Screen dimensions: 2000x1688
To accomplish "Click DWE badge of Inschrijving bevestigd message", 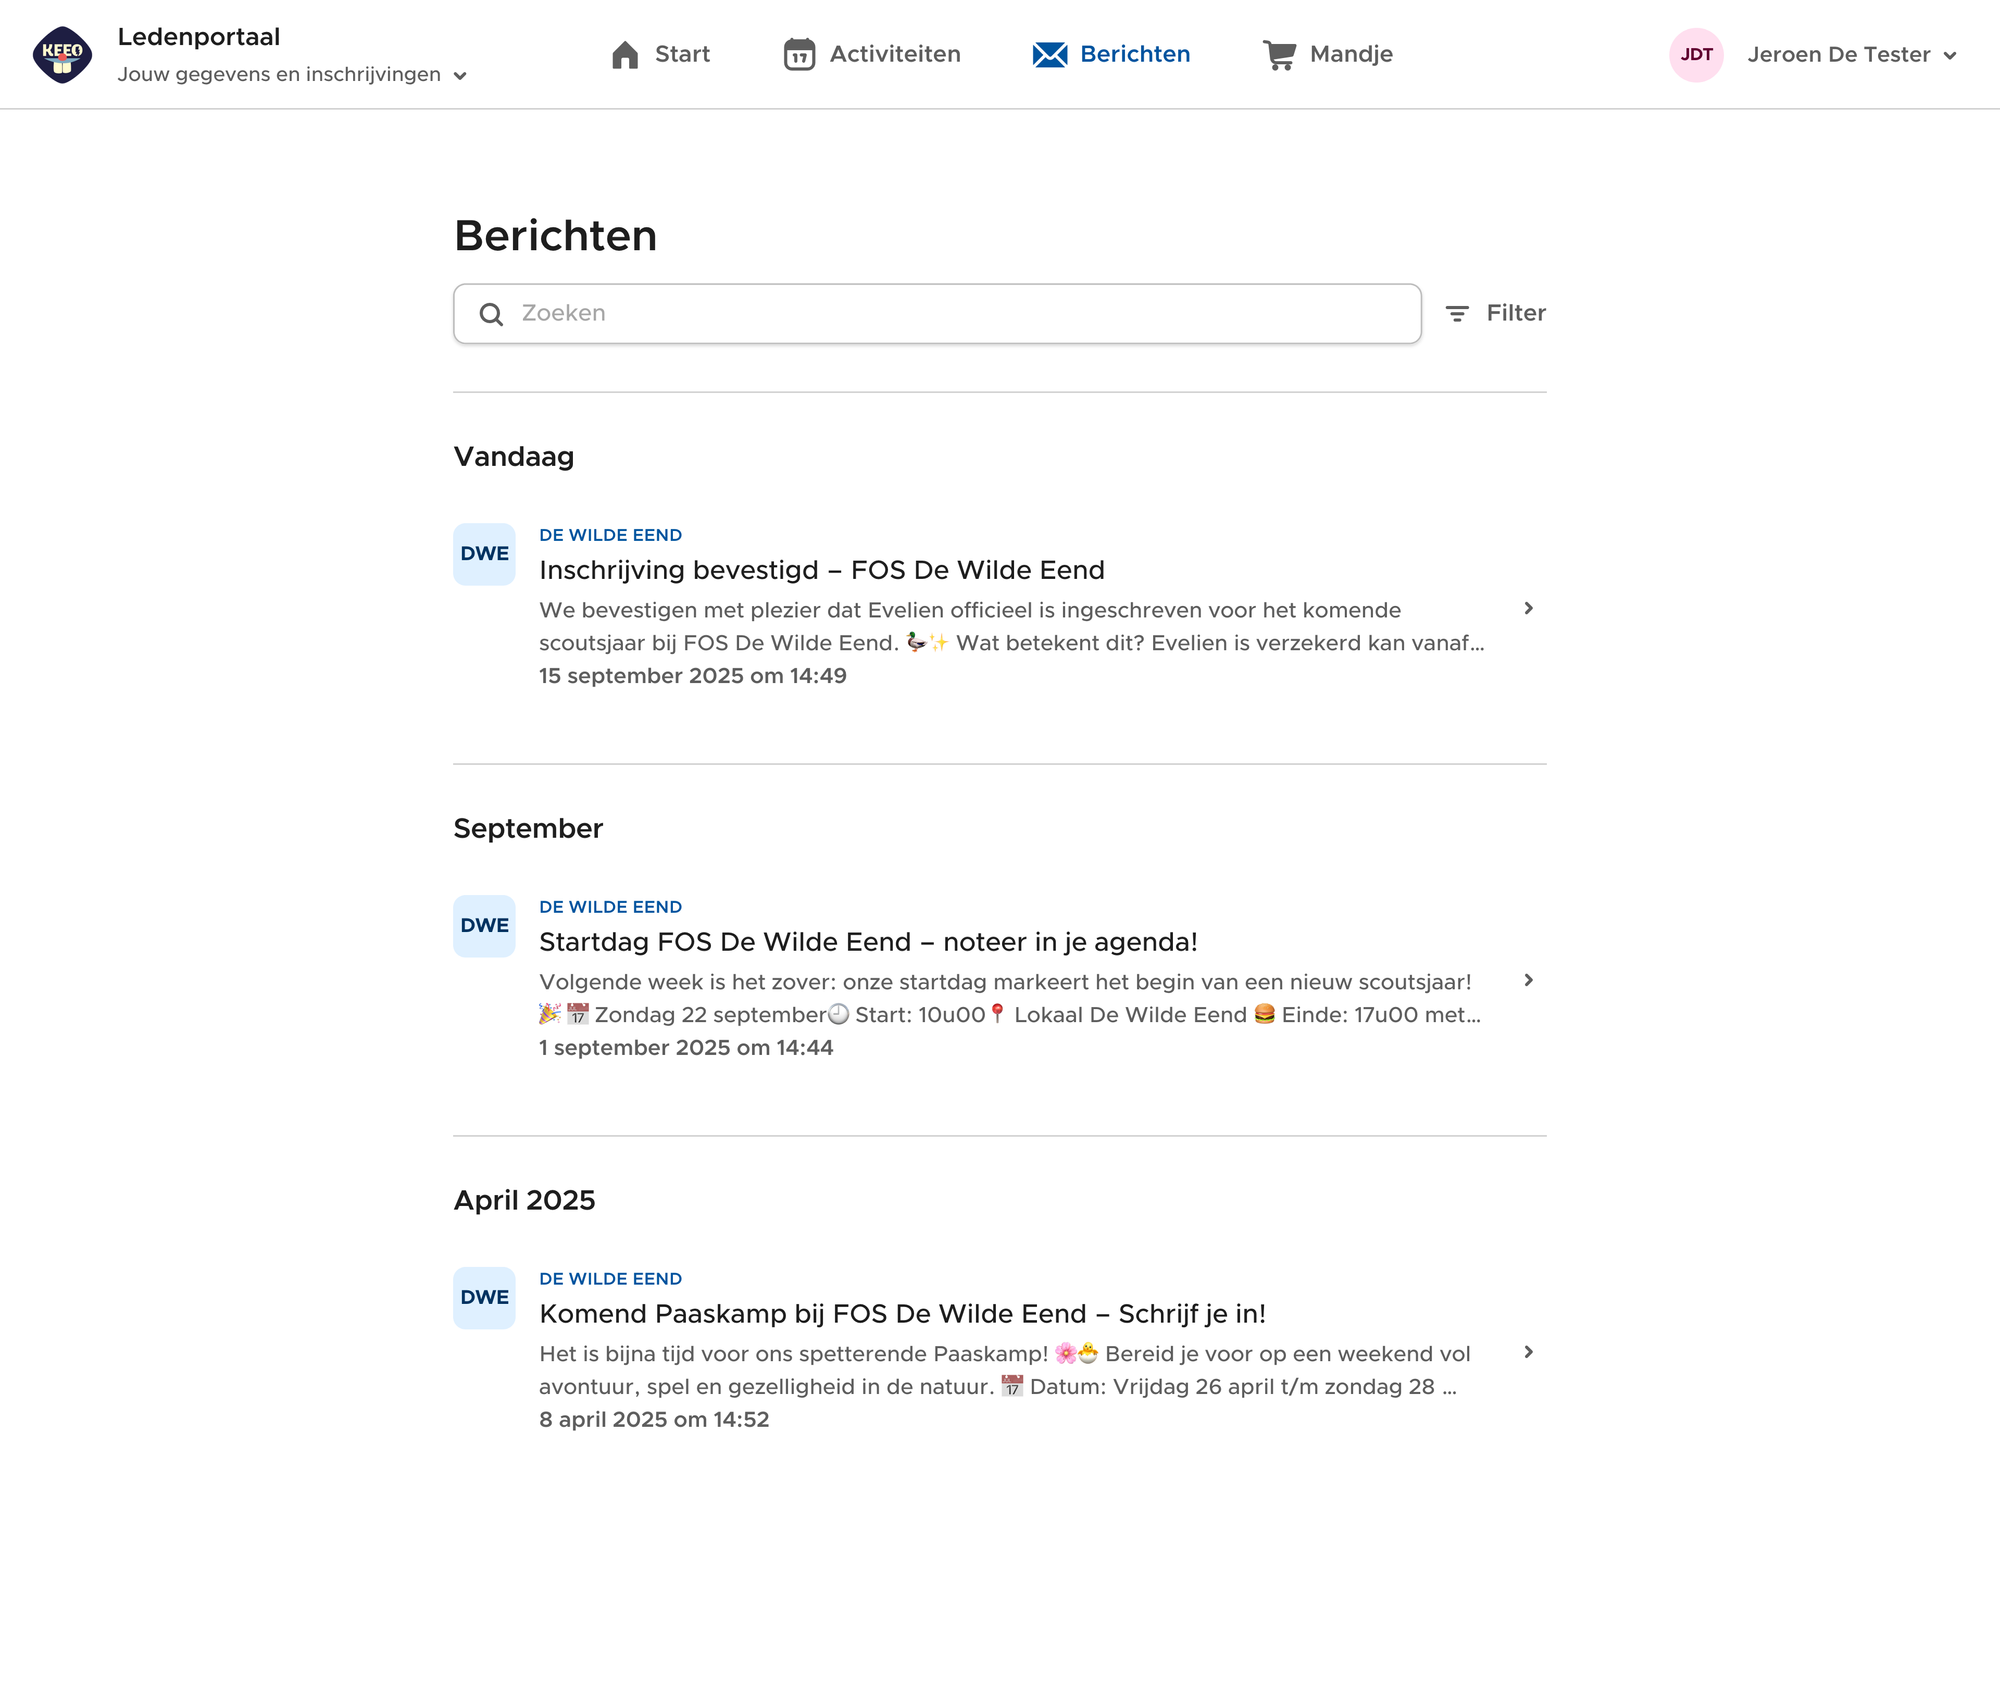I will [484, 554].
